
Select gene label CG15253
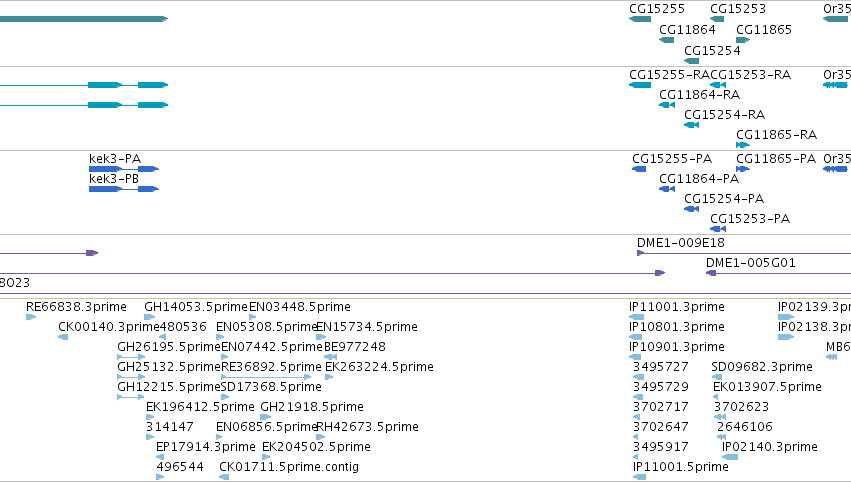click(738, 9)
